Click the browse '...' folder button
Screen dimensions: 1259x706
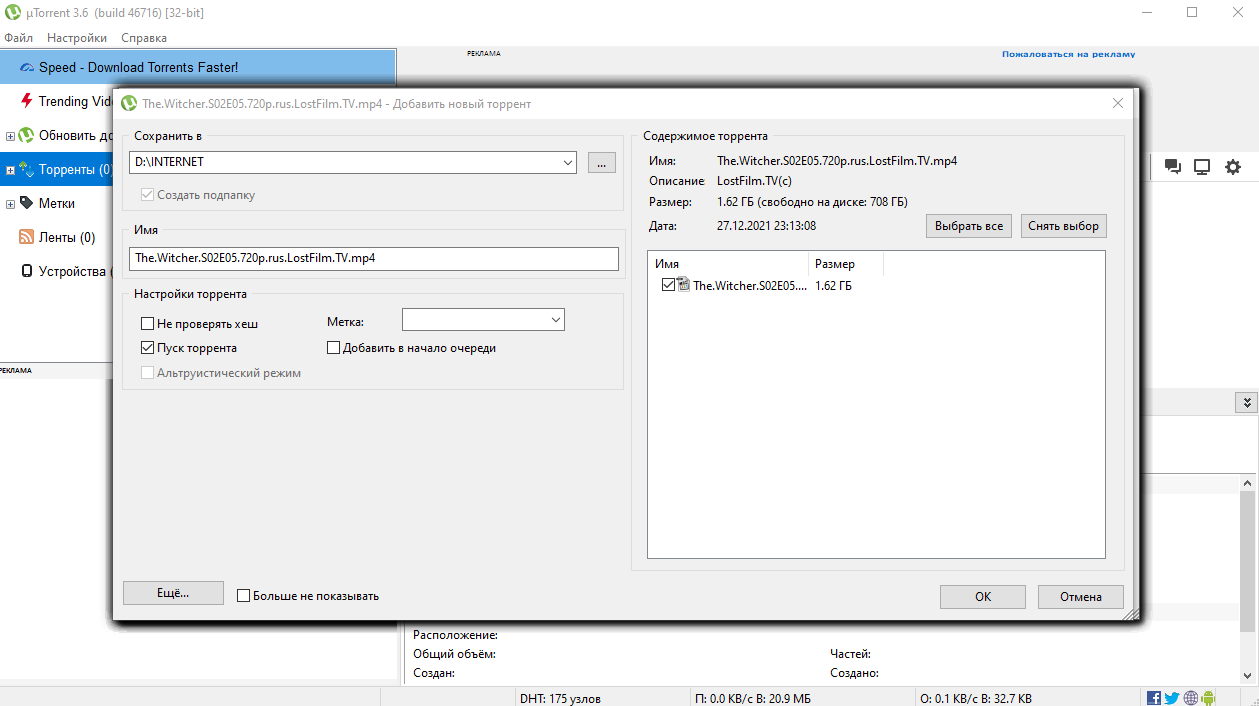tap(602, 162)
